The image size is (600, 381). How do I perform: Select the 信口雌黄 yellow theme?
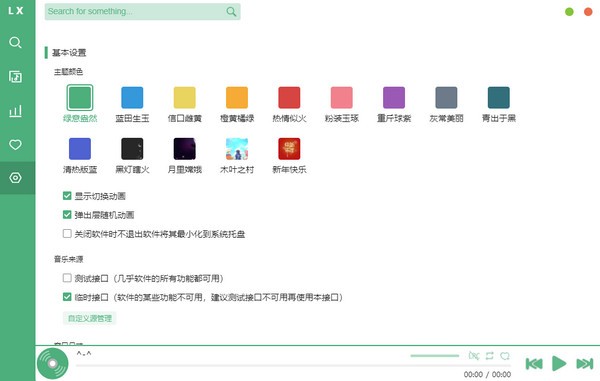(x=184, y=98)
